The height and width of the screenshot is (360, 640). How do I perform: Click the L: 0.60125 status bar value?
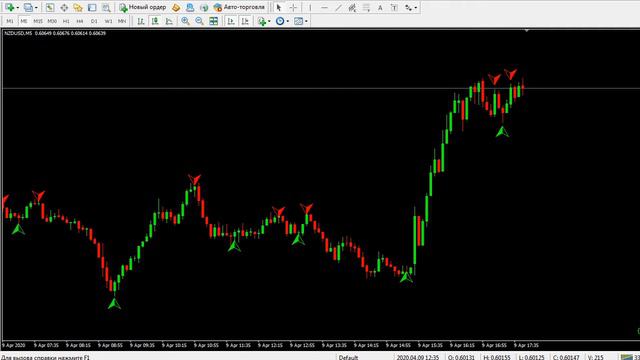coord(531,357)
